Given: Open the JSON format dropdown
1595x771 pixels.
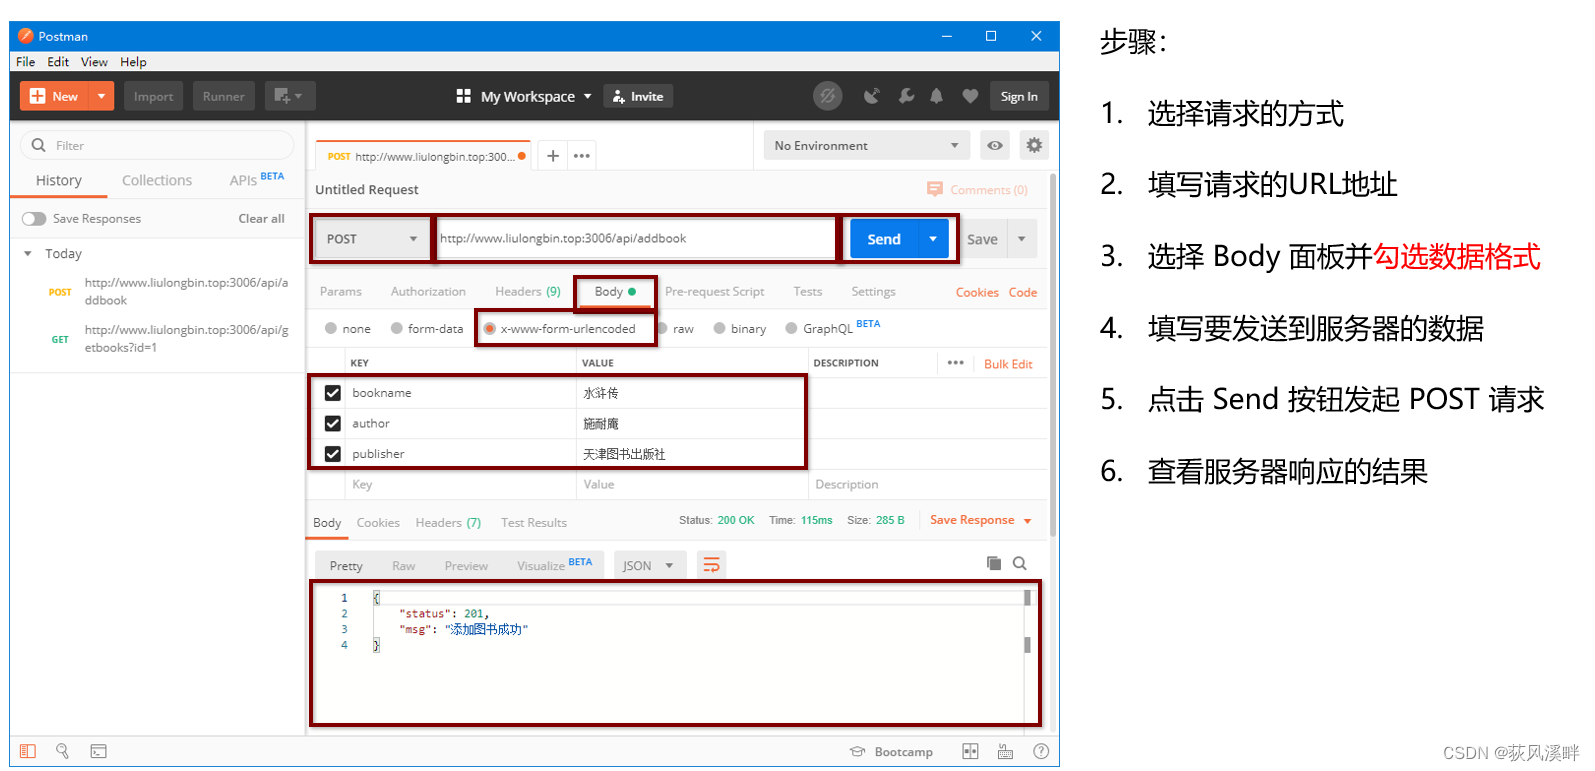Looking at the screenshot, I should 649,565.
